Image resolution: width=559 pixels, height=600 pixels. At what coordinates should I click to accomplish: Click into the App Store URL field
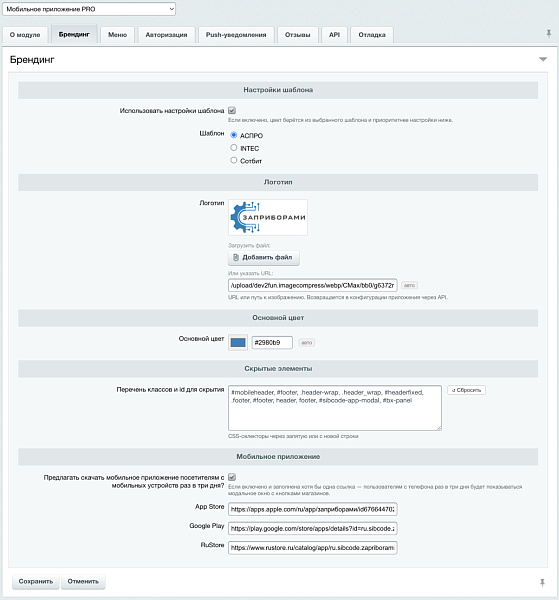[313, 509]
